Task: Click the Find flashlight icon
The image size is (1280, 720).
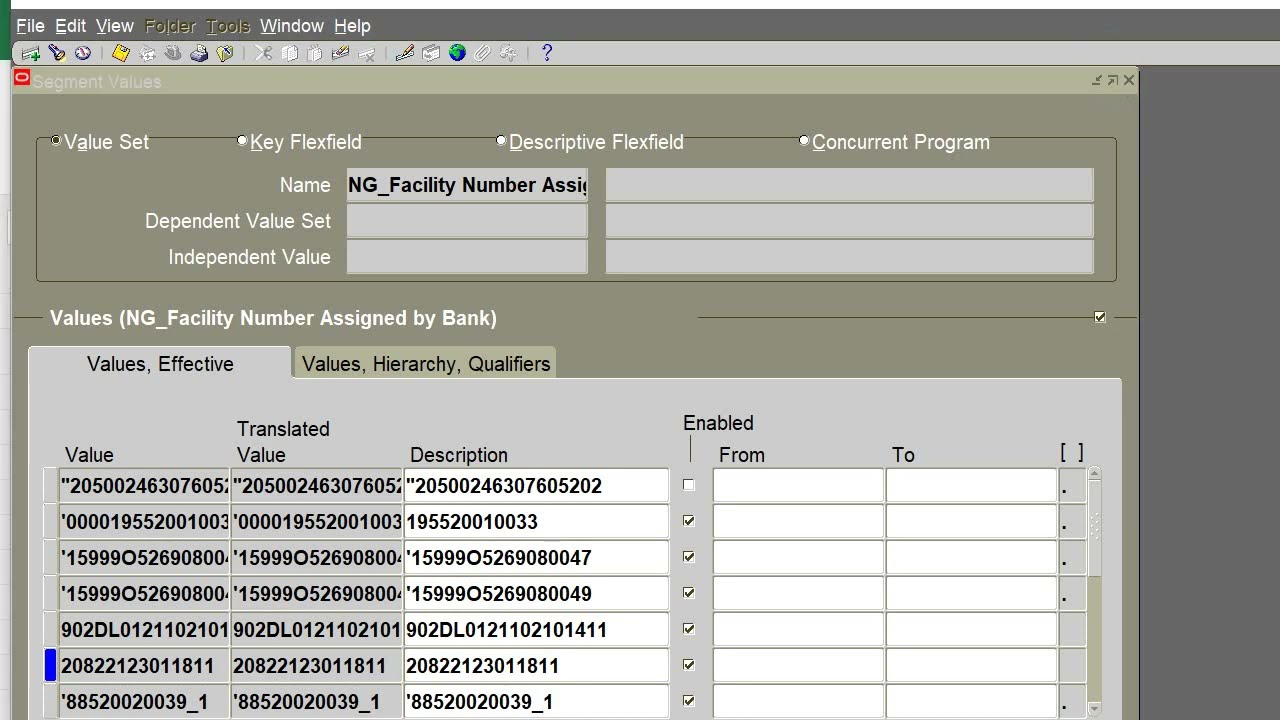Action: point(57,53)
